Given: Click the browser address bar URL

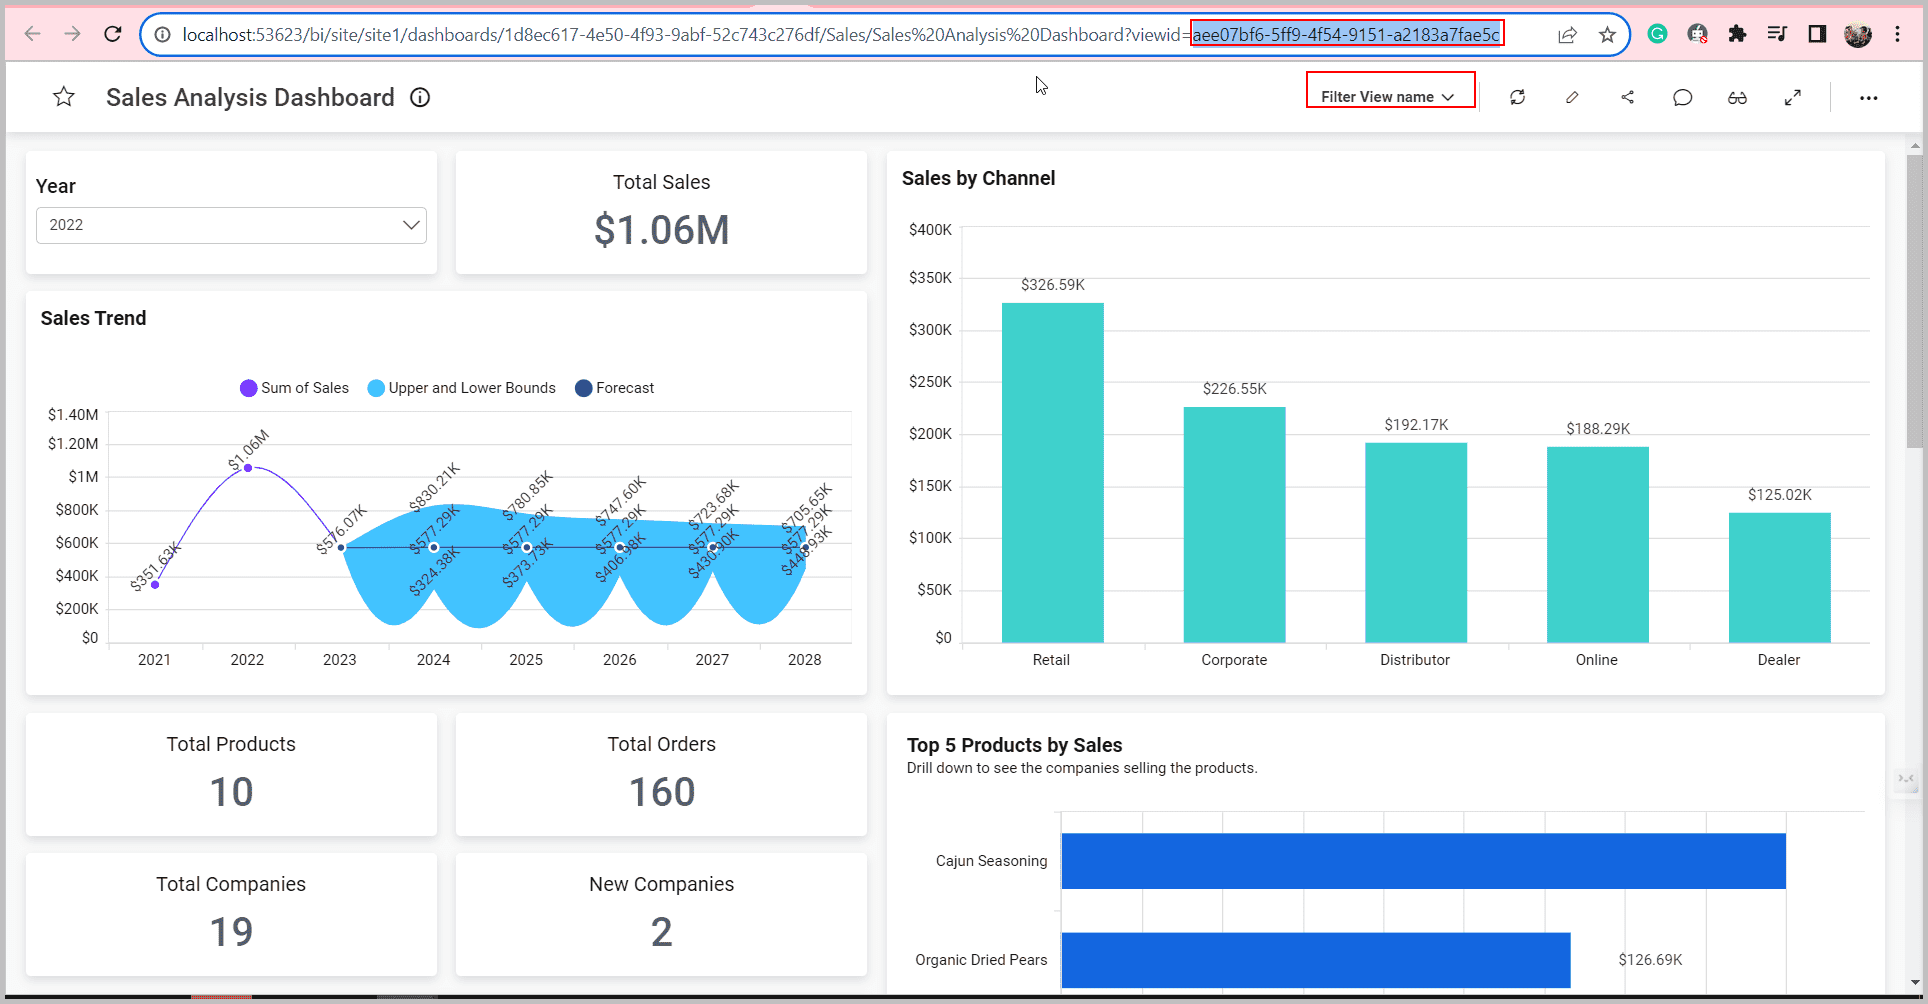Looking at the screenshot, I should 680,35.
